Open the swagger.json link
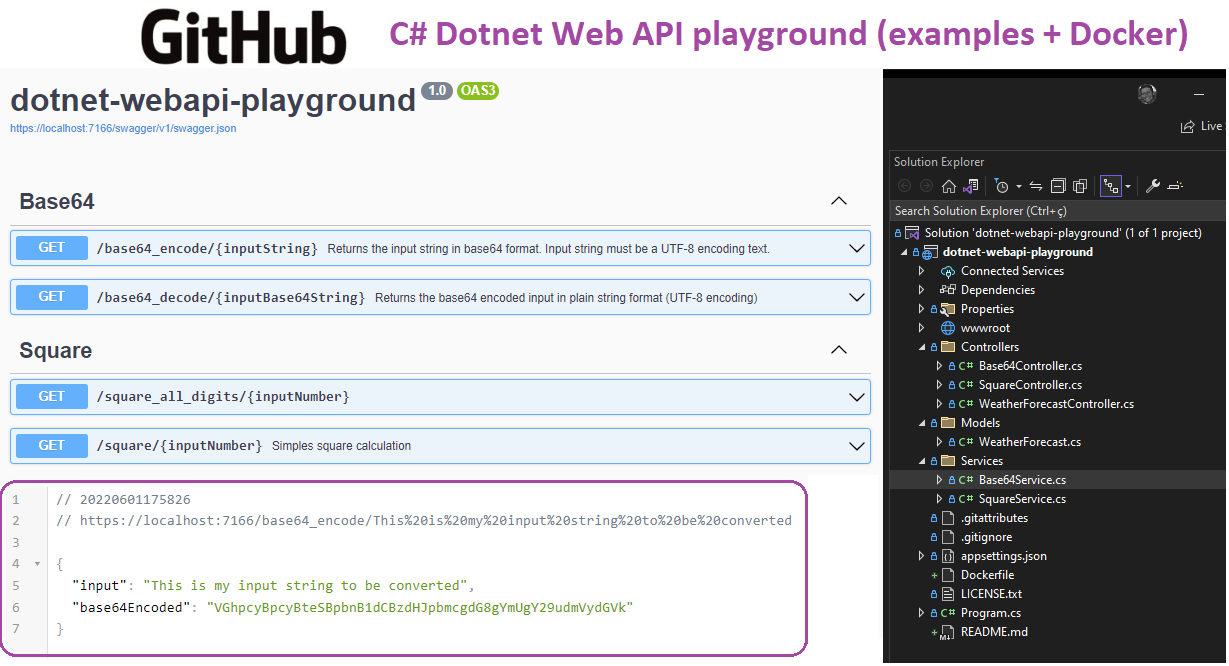This screenshot has width=1229, height=666. pyautogui.click(x=123, y=128)
